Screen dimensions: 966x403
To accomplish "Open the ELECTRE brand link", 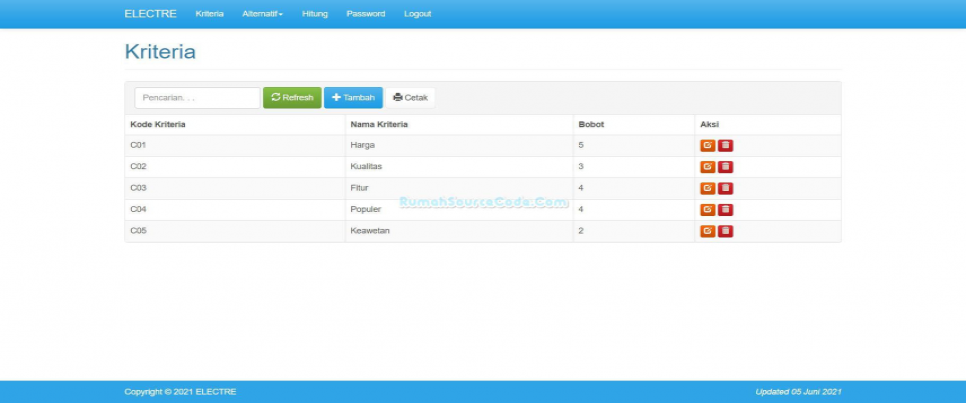I will (x=150, y=14).
